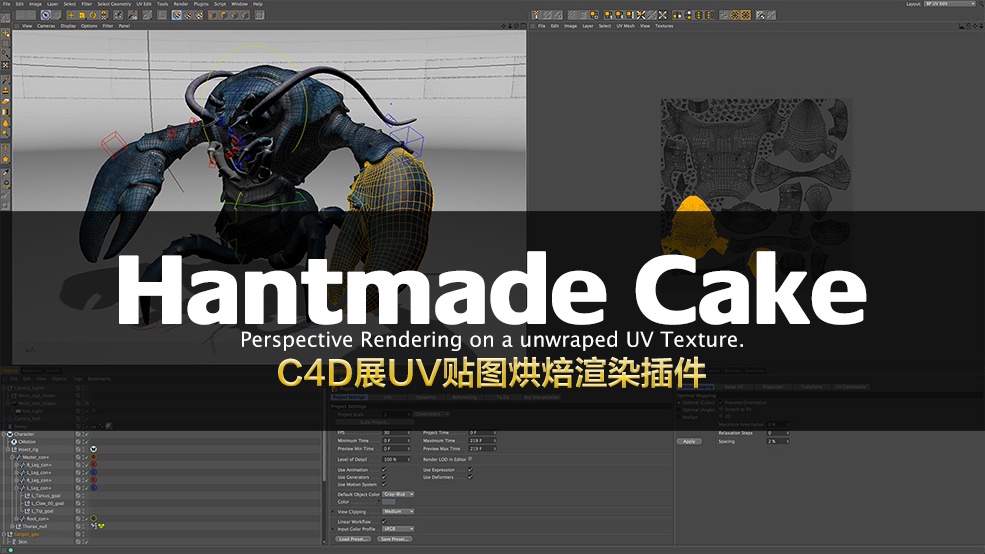Open the Plugins menu
This screenshot has width=985, height=554.
pyautogui.click(x=201, y=4)
